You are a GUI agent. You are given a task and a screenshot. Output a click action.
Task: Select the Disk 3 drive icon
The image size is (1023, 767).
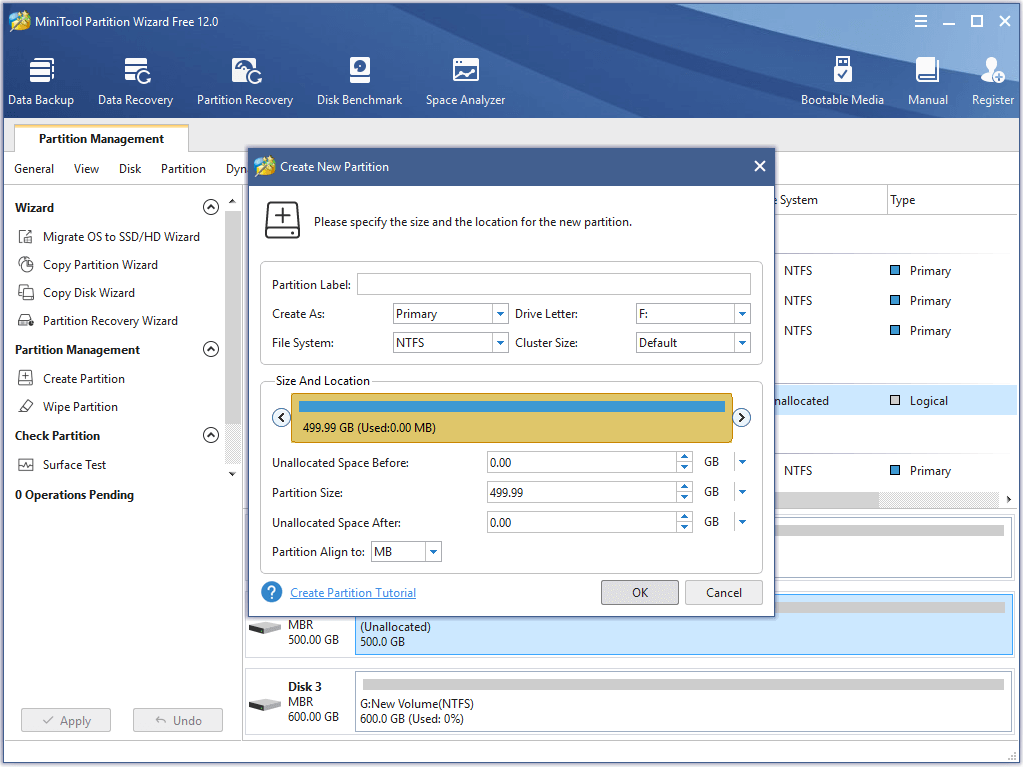point(265,704)
